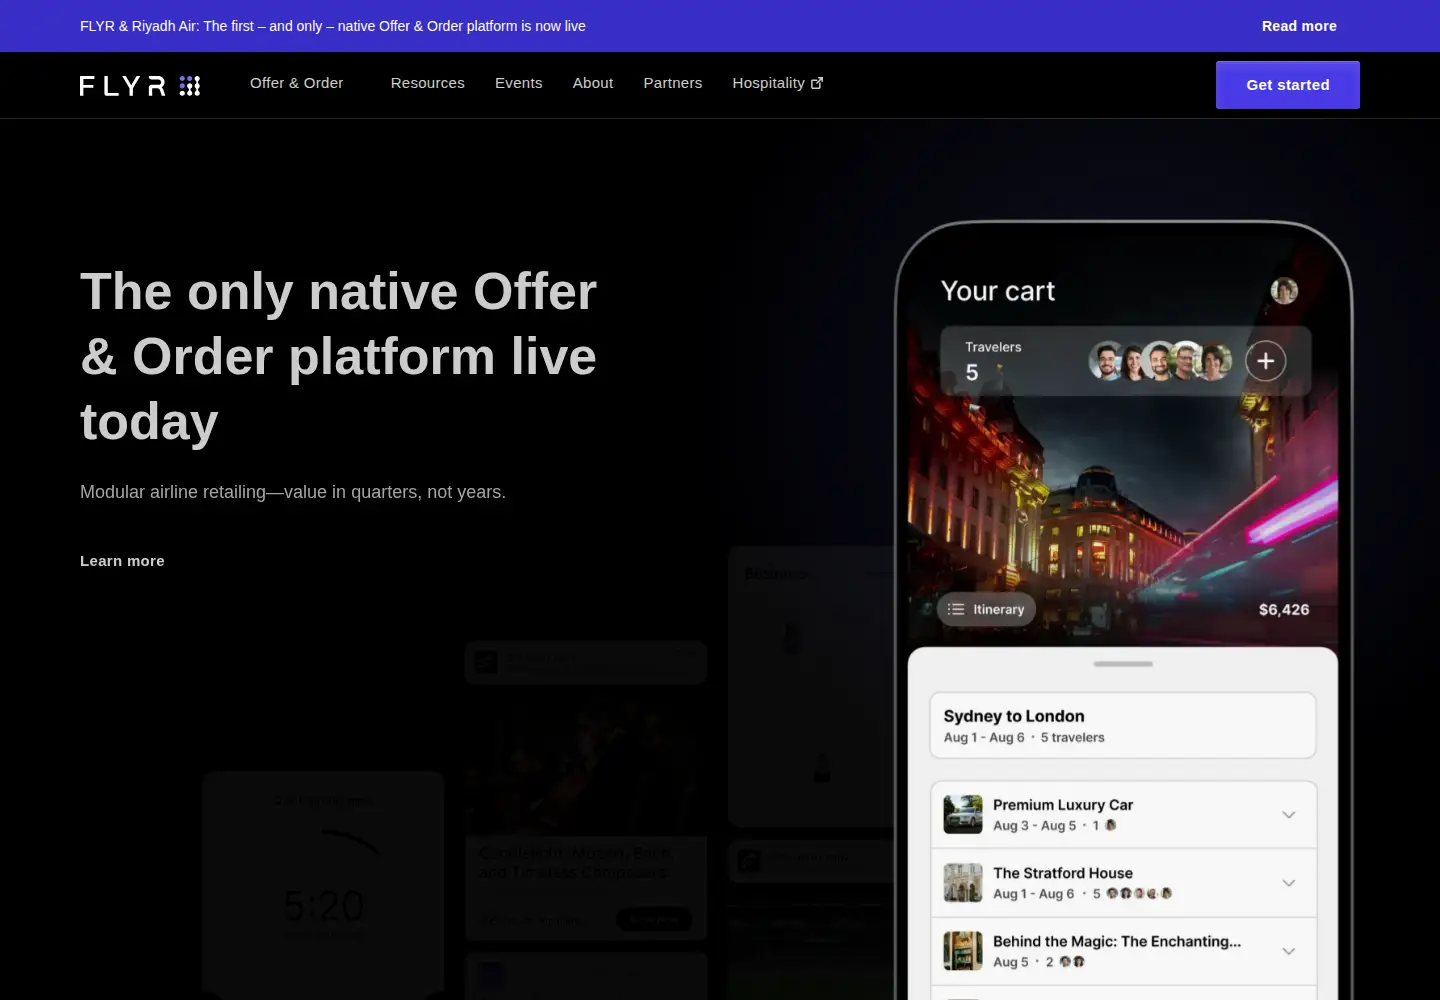The image size is (1440, 1000).
Task: Click the drag handle on cart sheet
Action: click(x=1123, y=664)
